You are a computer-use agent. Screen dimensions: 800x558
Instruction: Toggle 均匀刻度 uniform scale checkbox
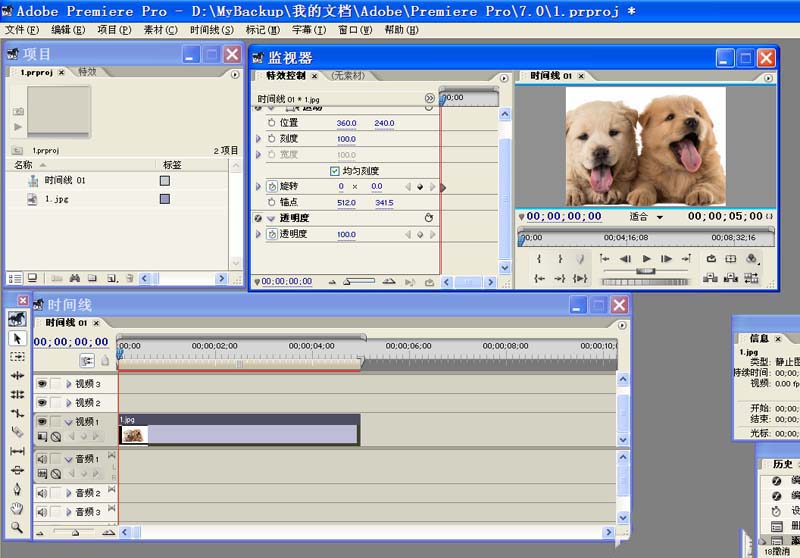pyautogui.click(x=335, y=171)
